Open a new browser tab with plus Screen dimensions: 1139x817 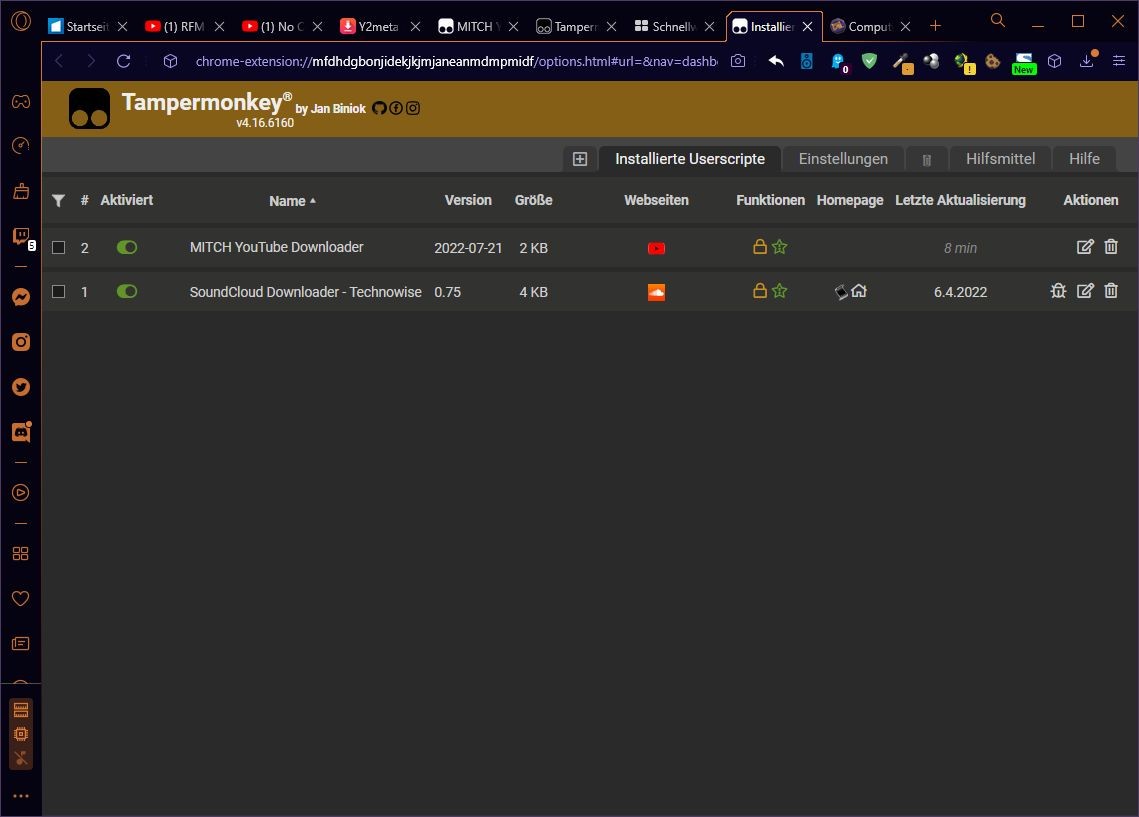click(936, 26)
